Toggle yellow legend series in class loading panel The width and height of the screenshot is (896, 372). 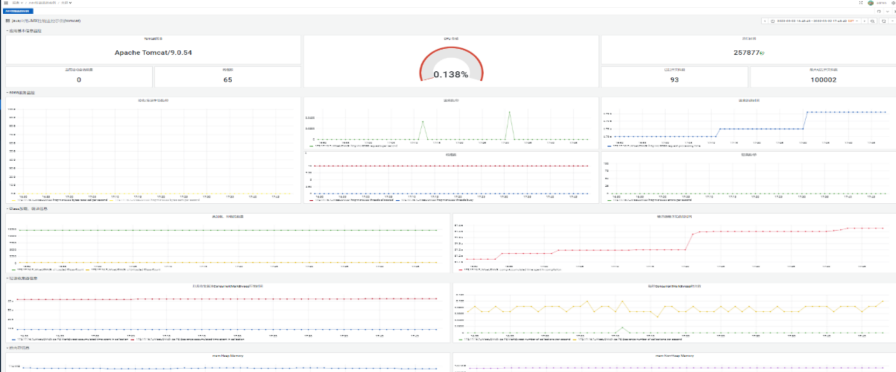click(122, 269)
